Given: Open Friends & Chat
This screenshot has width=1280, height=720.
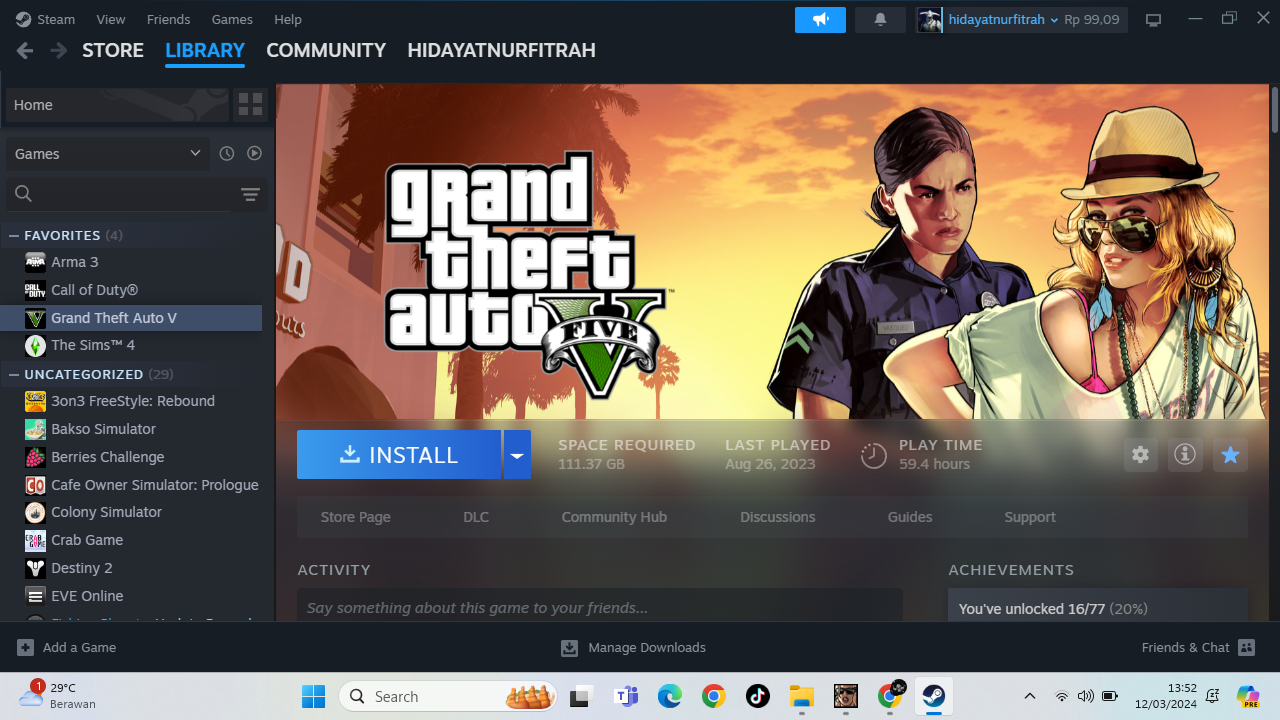Looking at the screenshot, I should pos(1198,647).
